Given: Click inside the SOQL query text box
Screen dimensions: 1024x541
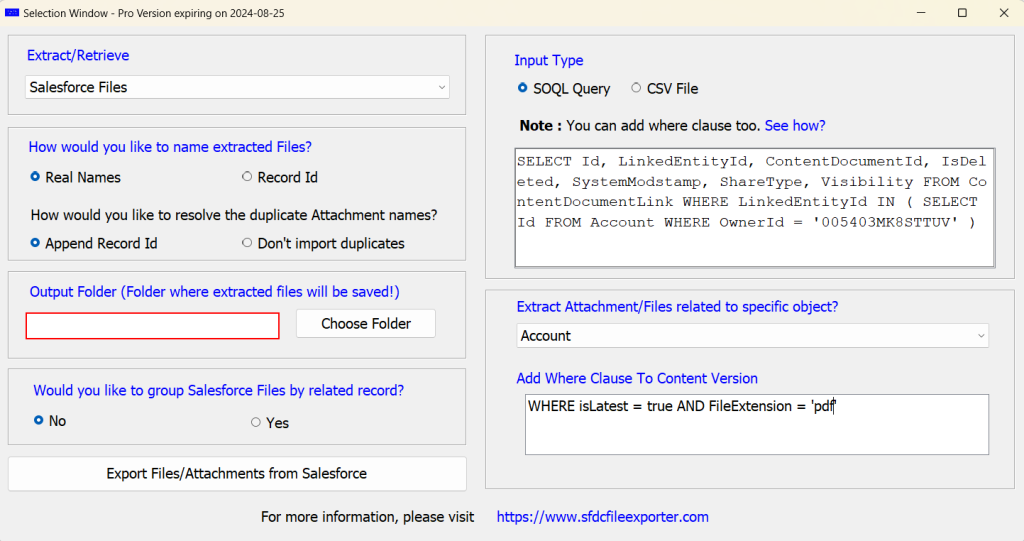Looking at the screenshot, I should click(754, 208).
